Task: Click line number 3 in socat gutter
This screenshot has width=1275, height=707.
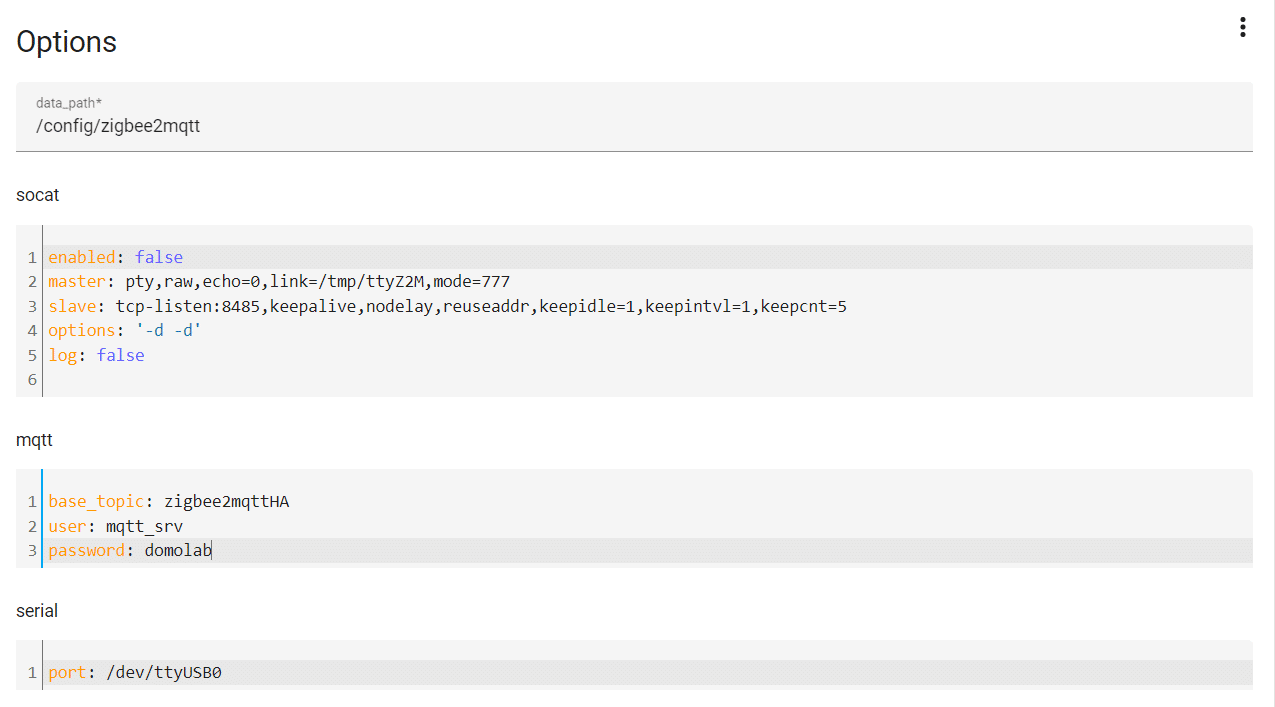Action: pos(32,306)
